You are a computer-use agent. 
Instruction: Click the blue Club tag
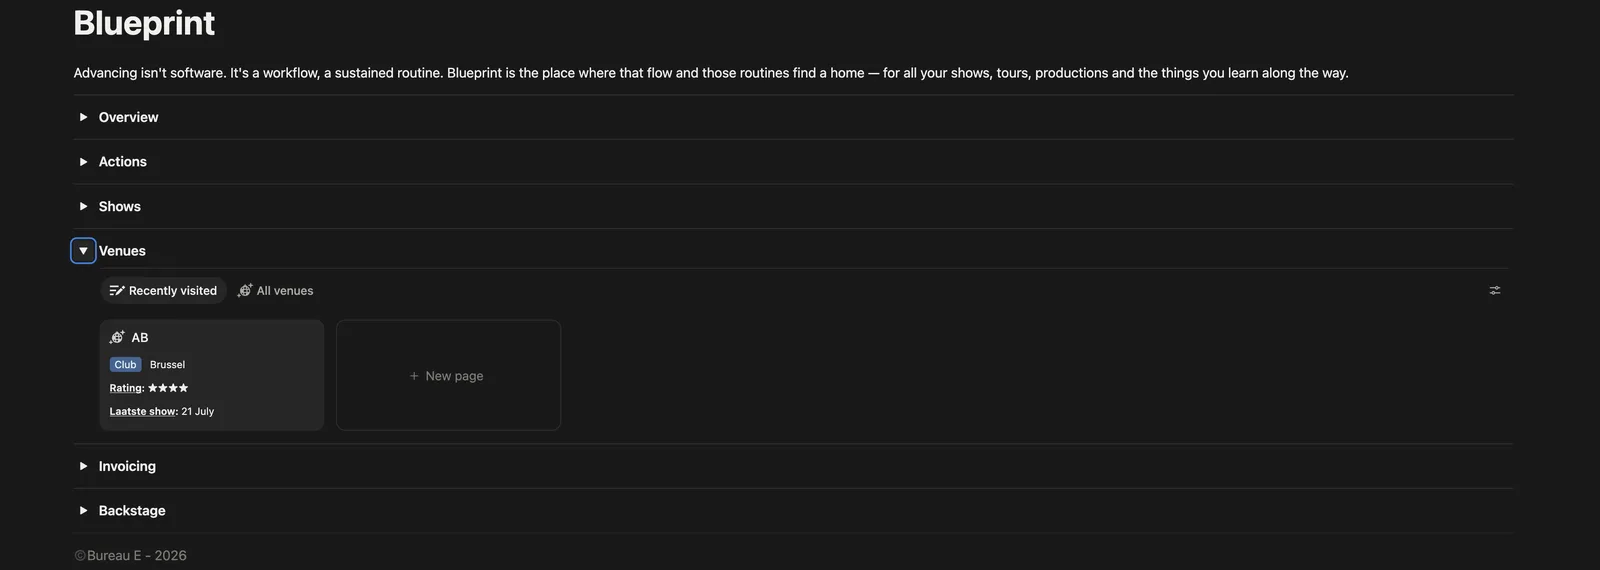point(125,365)
